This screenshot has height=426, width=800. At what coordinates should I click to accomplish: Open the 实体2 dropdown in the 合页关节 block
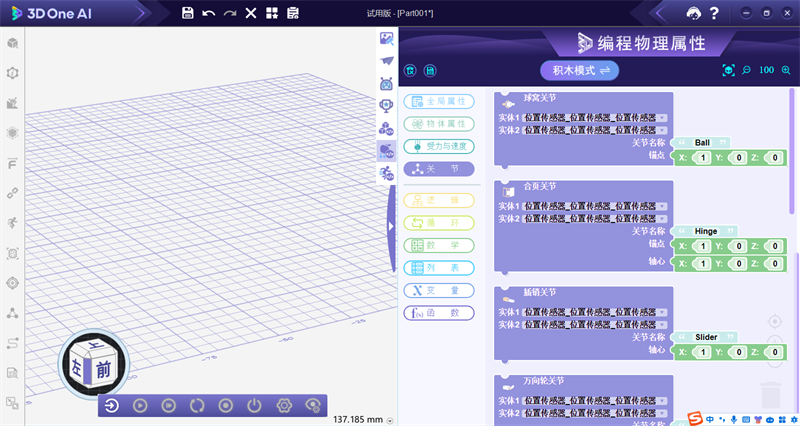pyautogui.click(x=661, y=217)
